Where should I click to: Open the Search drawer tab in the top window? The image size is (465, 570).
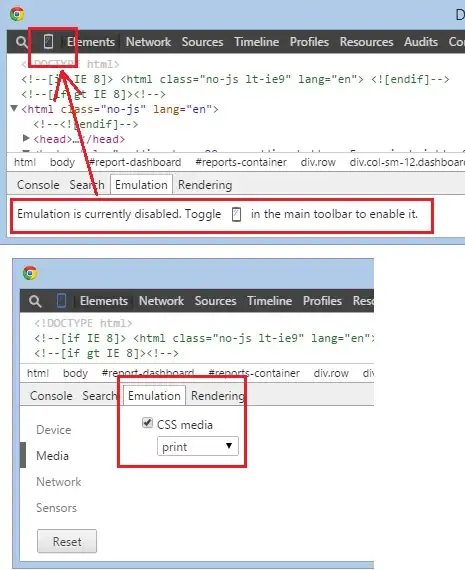(x=87, y=185)
